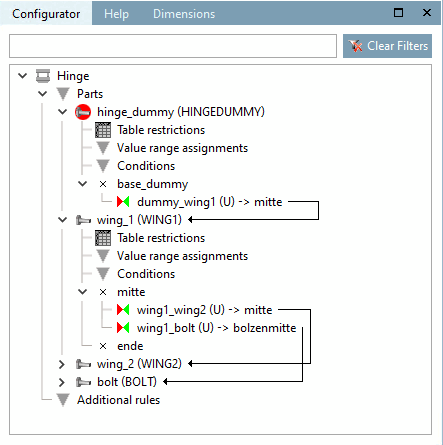Select the wing_1 (WING1) entry
The height and width of the screenshot is (445, 443).
click(139, 220)
